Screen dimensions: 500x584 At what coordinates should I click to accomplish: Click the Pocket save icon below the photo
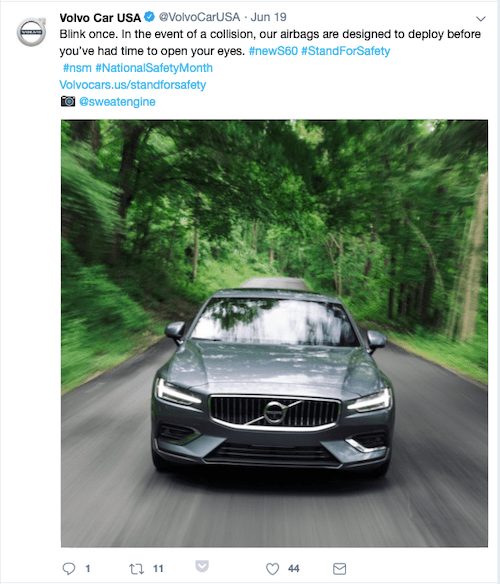click(202, 566)
